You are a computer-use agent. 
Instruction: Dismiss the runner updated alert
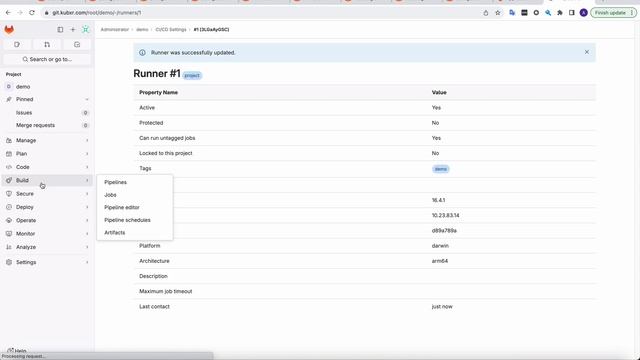pos(587,52)
